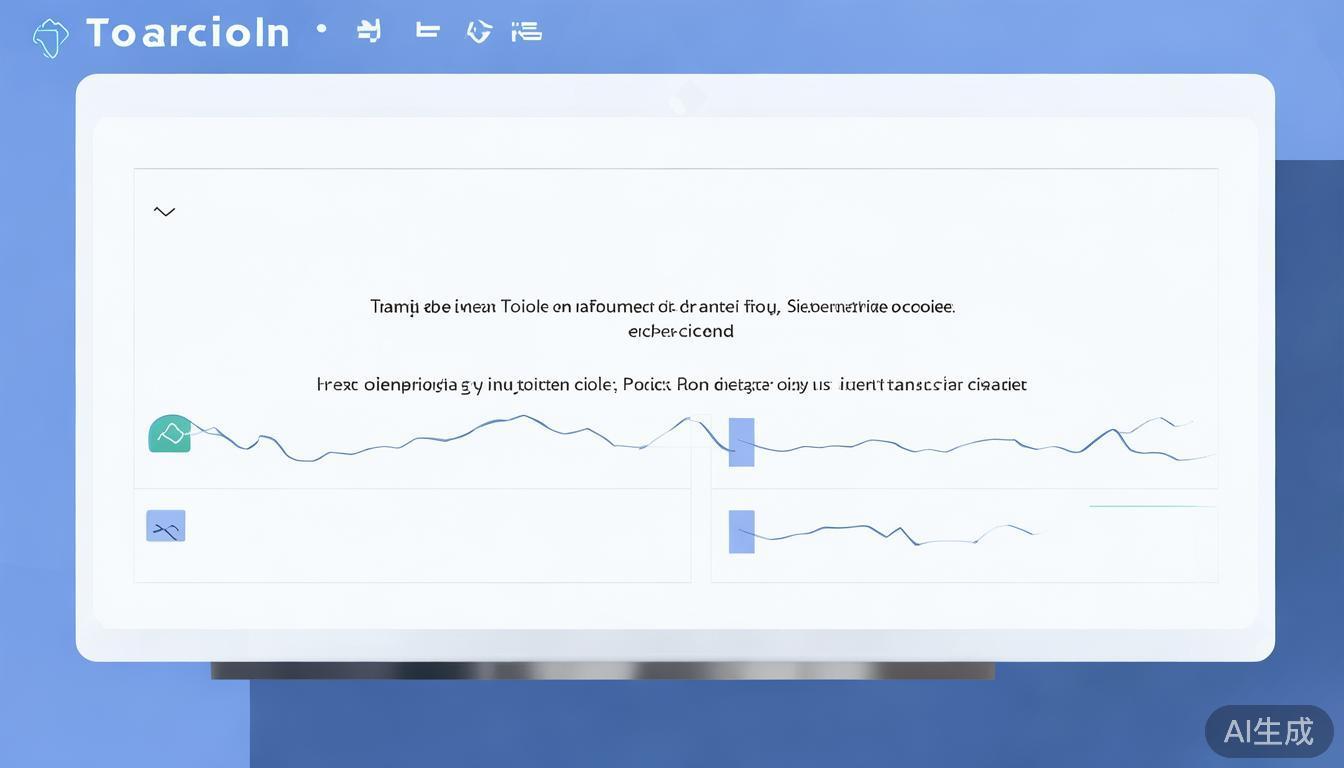Click the gray horizontal bar below the window
This screenshot has width=1344, height=768.
(602, 671)
